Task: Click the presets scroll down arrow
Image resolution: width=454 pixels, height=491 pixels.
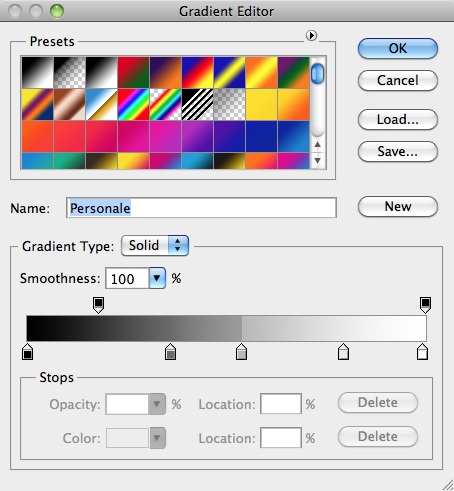Action: [317, 161]
